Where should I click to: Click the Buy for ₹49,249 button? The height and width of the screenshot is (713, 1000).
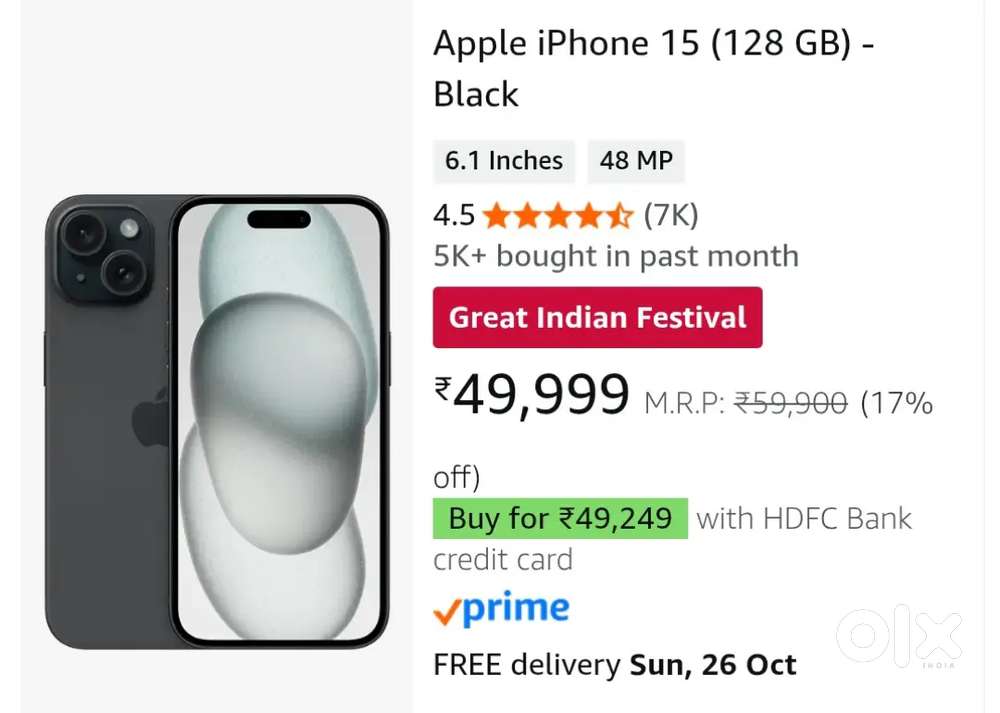pyautogui.click(x=558, y=518)
